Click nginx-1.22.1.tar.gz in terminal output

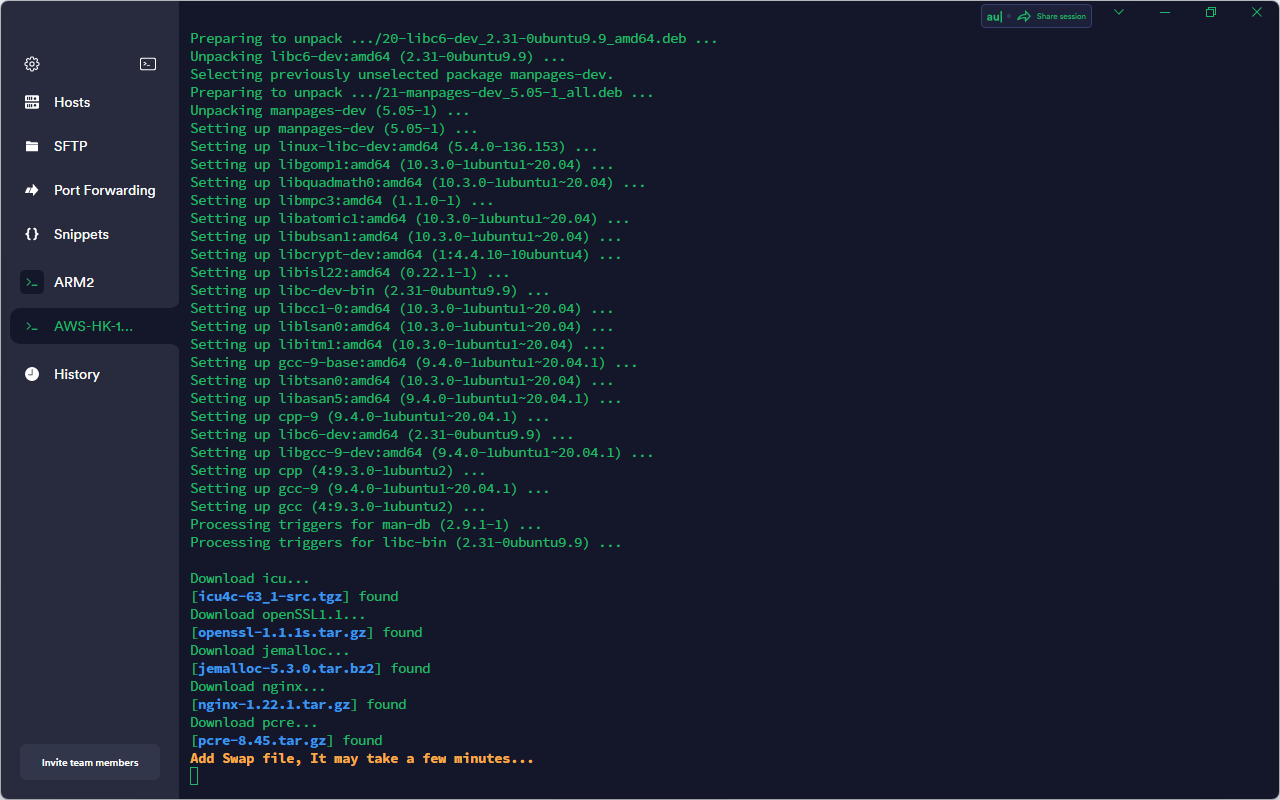click(x=274, y=704)
